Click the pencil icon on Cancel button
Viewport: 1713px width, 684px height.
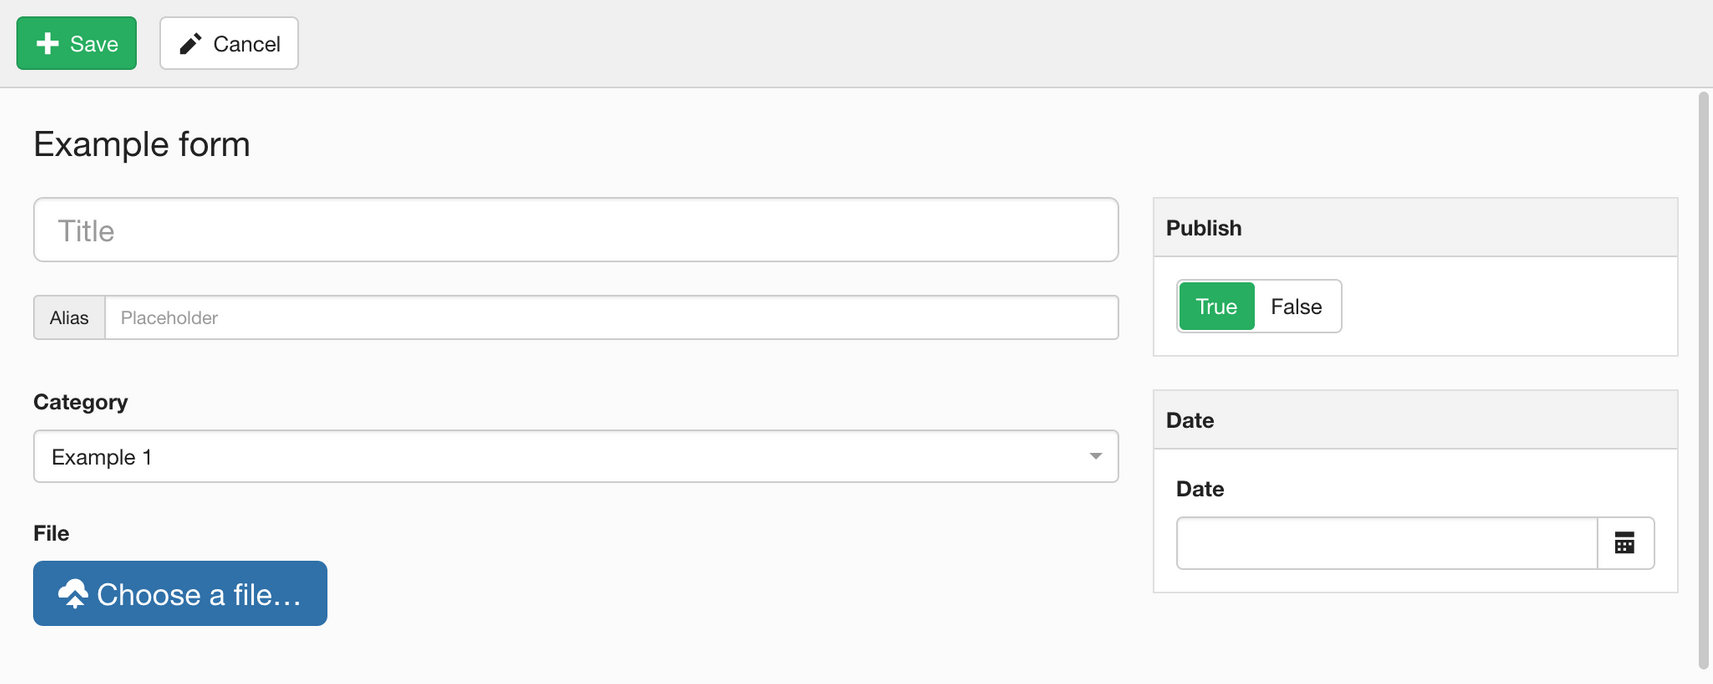[x=190, y=43]
